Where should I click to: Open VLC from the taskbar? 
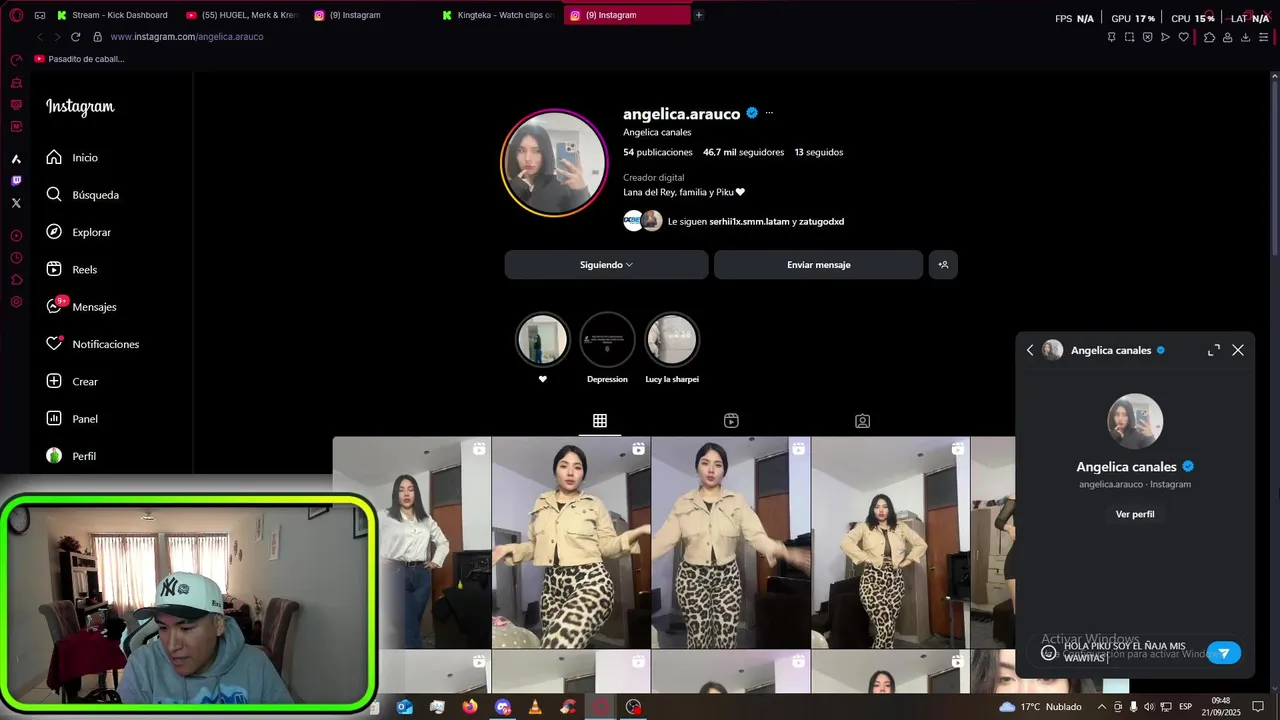[535, 707]
